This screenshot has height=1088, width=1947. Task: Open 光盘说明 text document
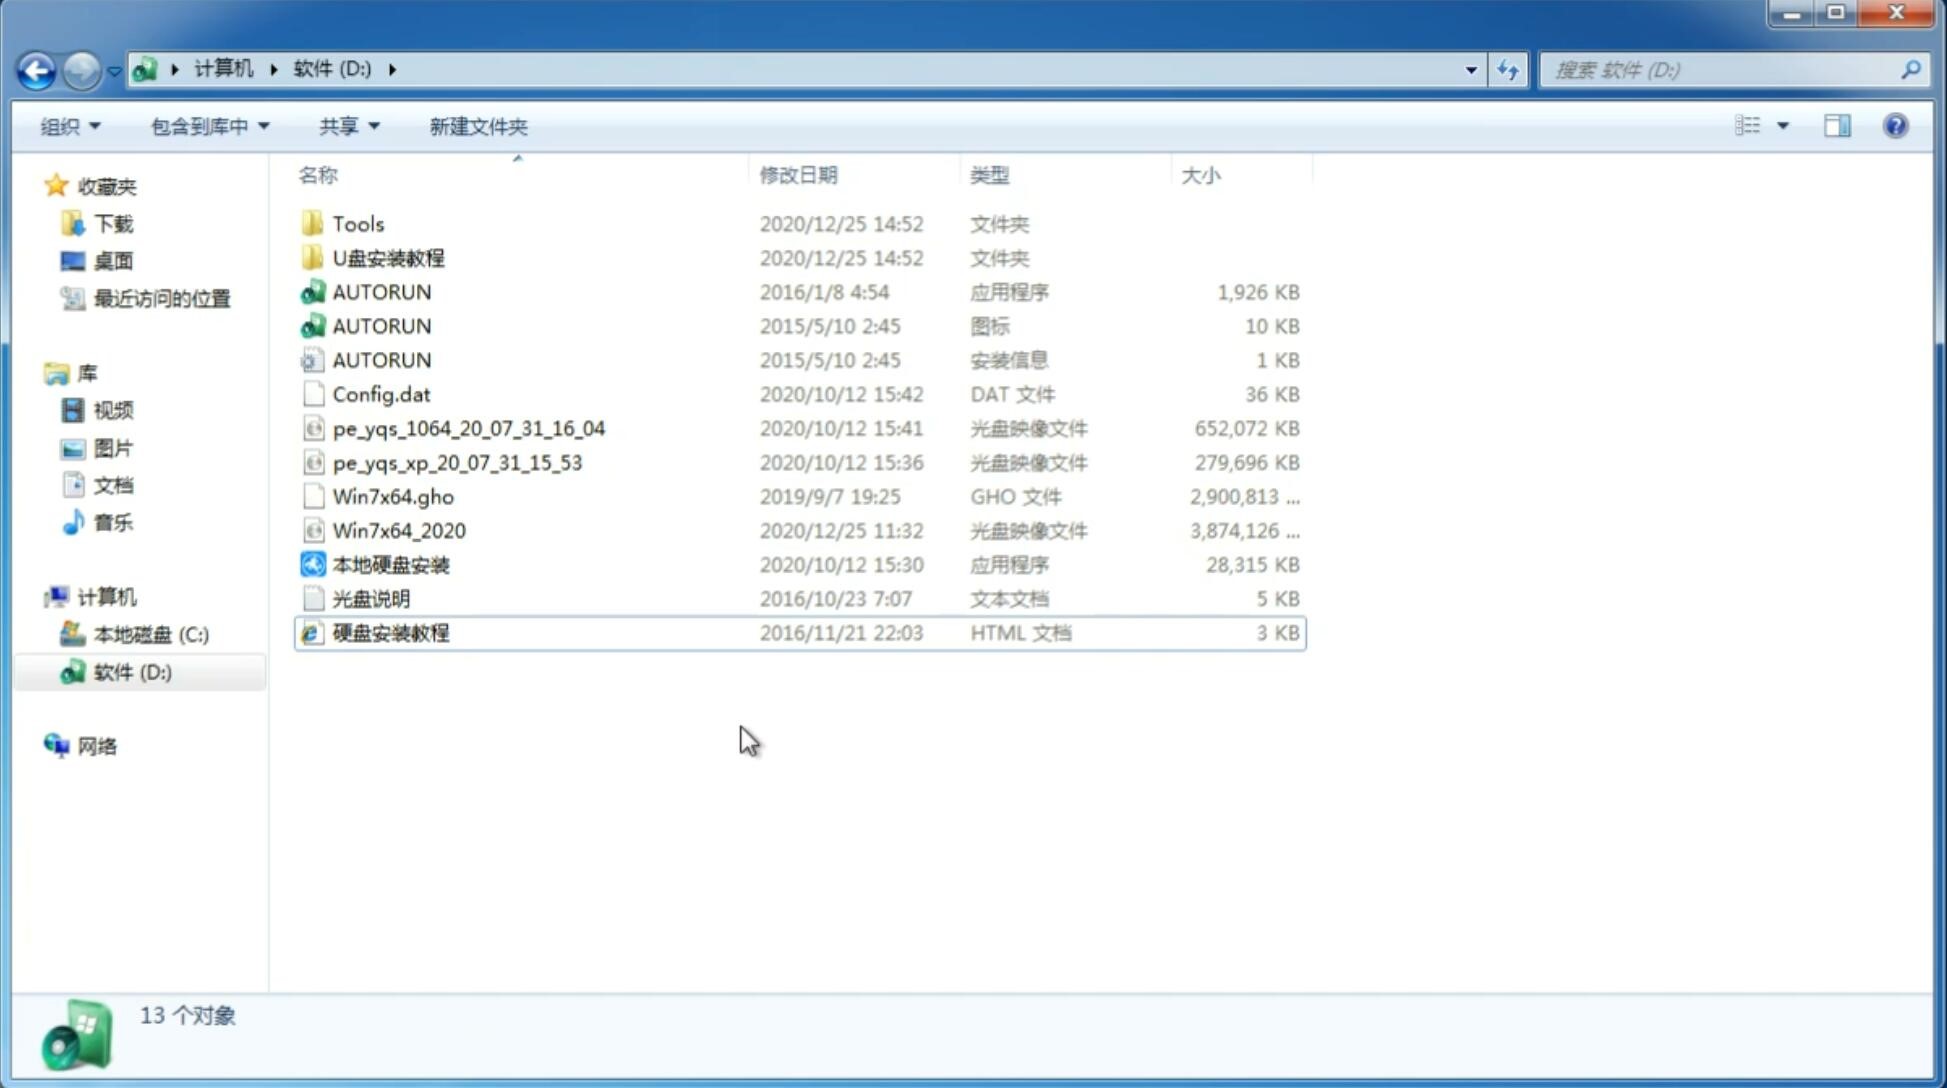tap(370, 597)
